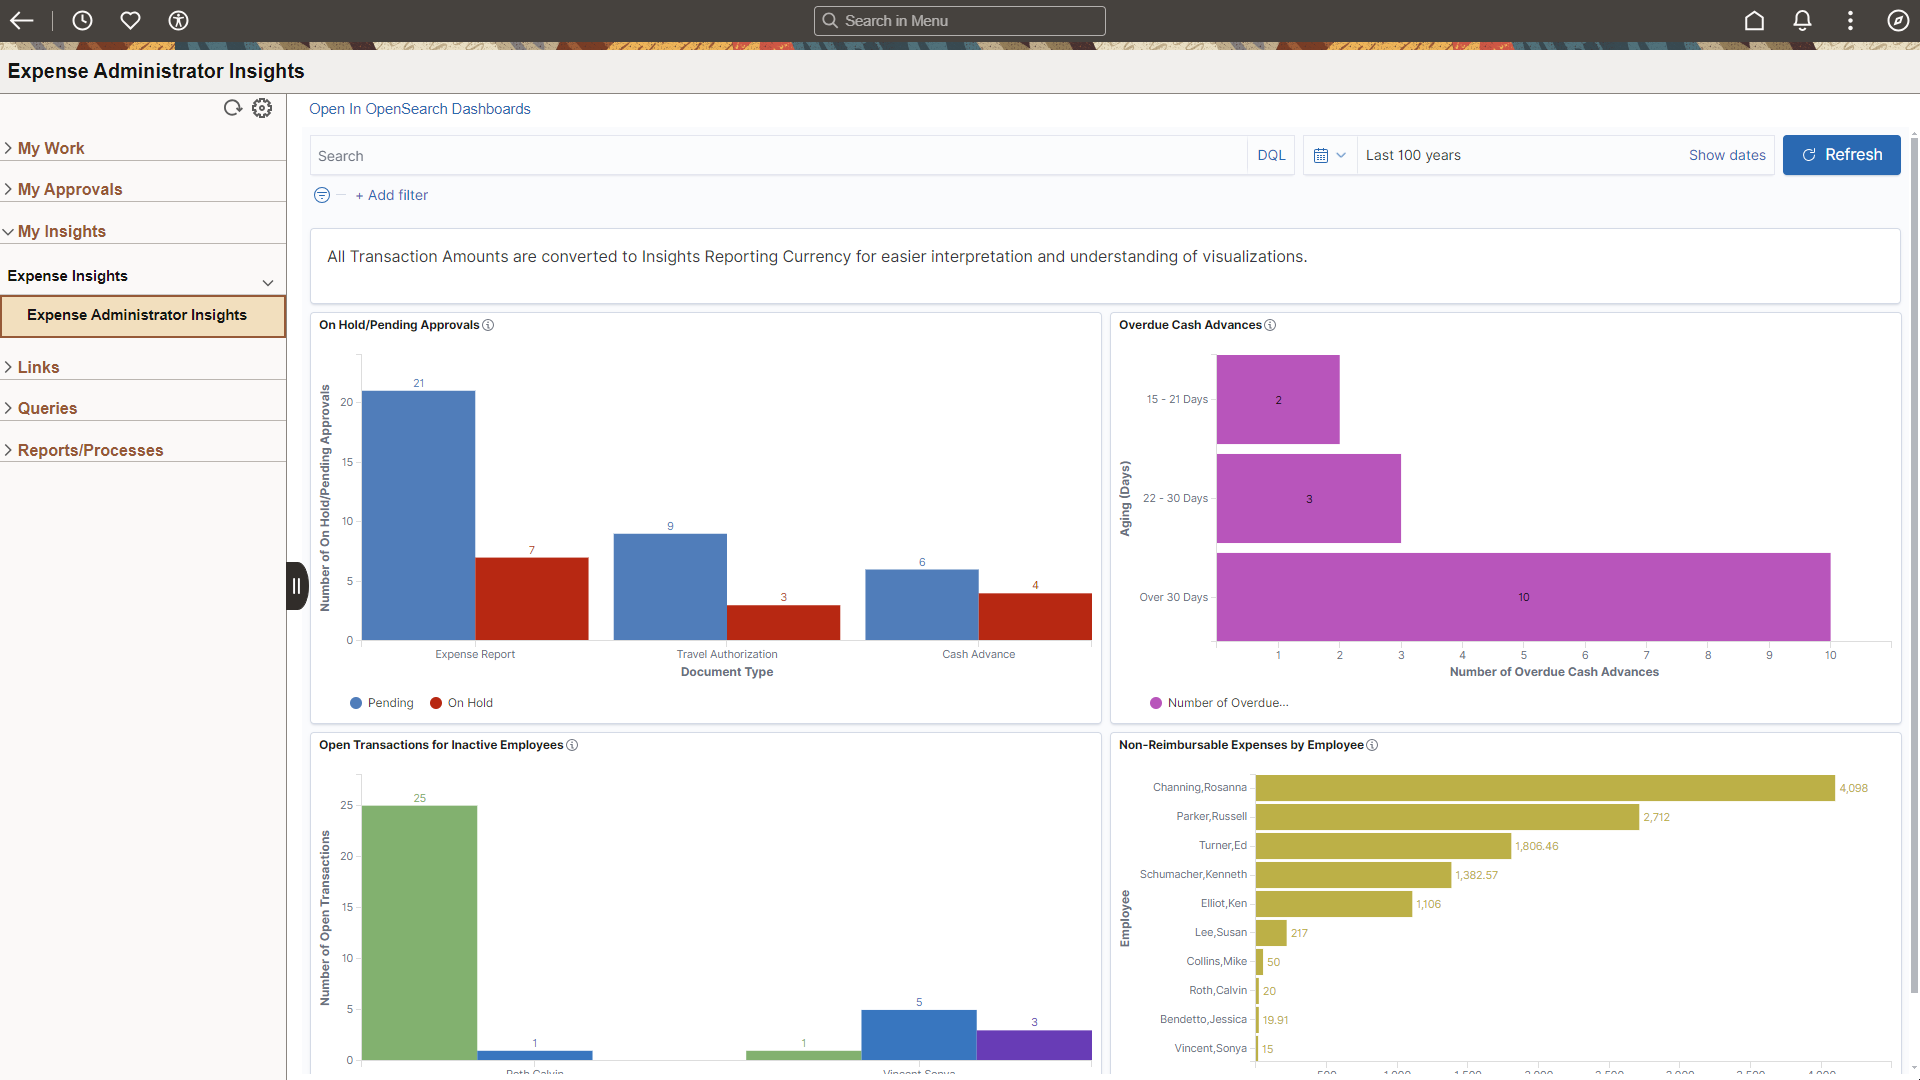This screenshot has width=1920, height=1080.
Task: Open recently visited clock icon
Action: point(82,21)
